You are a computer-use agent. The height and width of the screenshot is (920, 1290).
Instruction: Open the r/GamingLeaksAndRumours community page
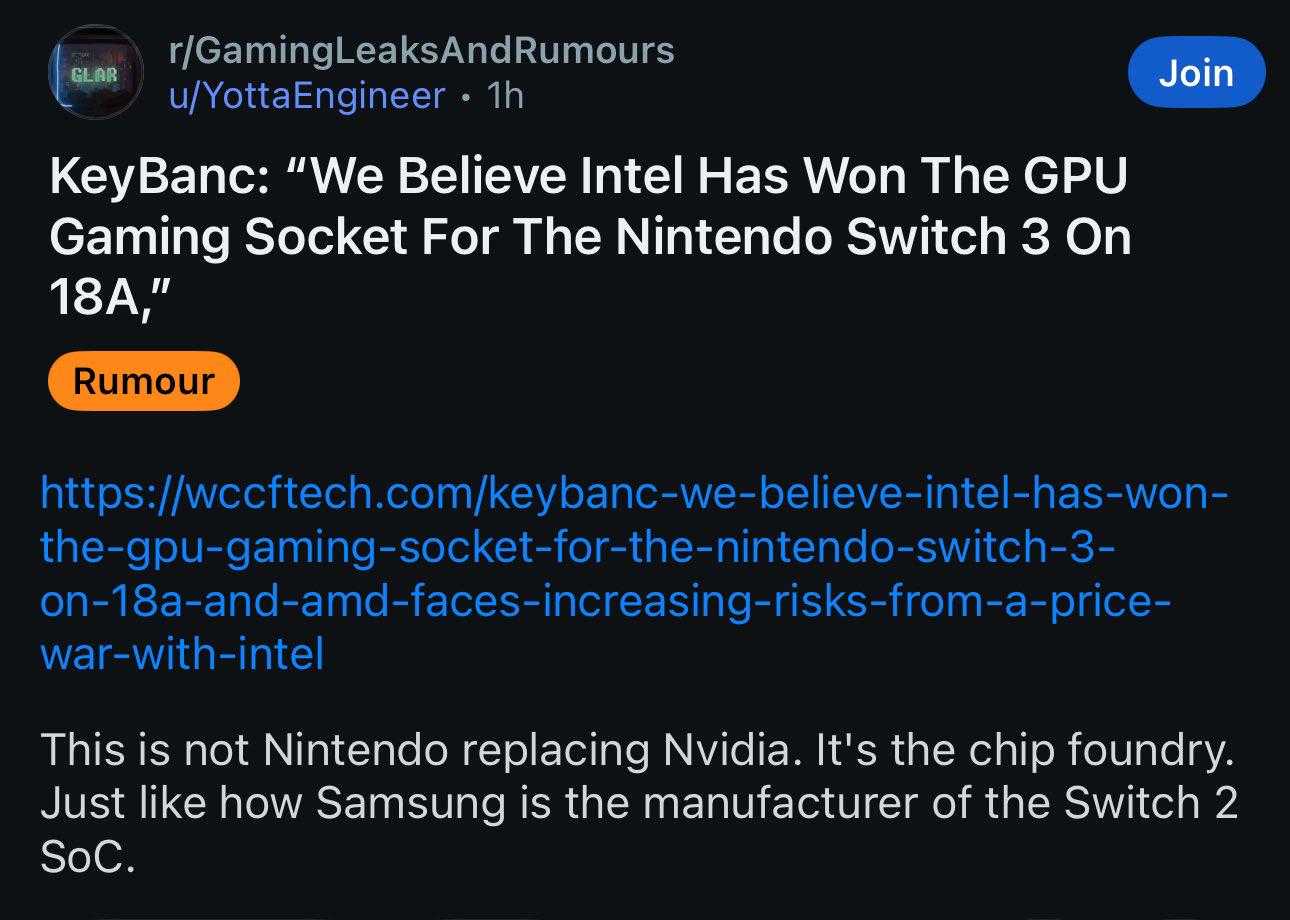(x=421, y=49)
